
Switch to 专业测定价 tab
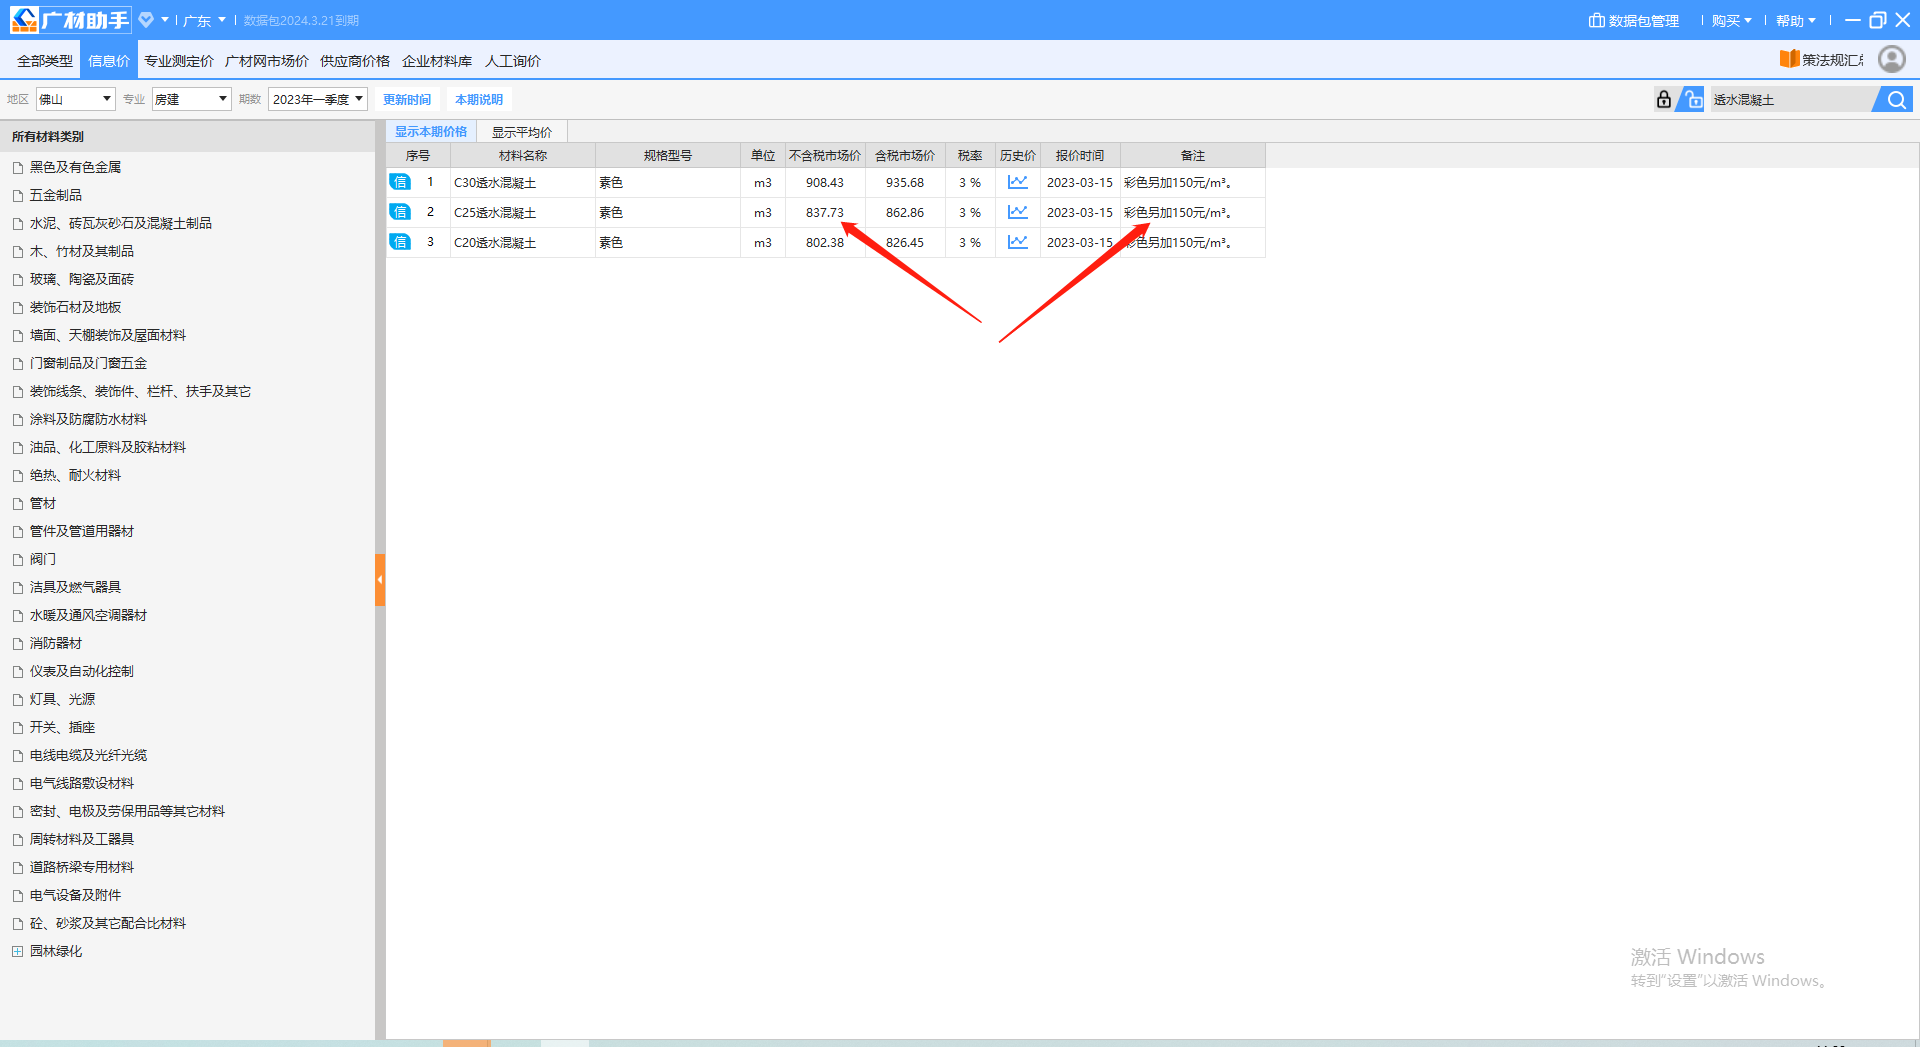tap(179, 61)
